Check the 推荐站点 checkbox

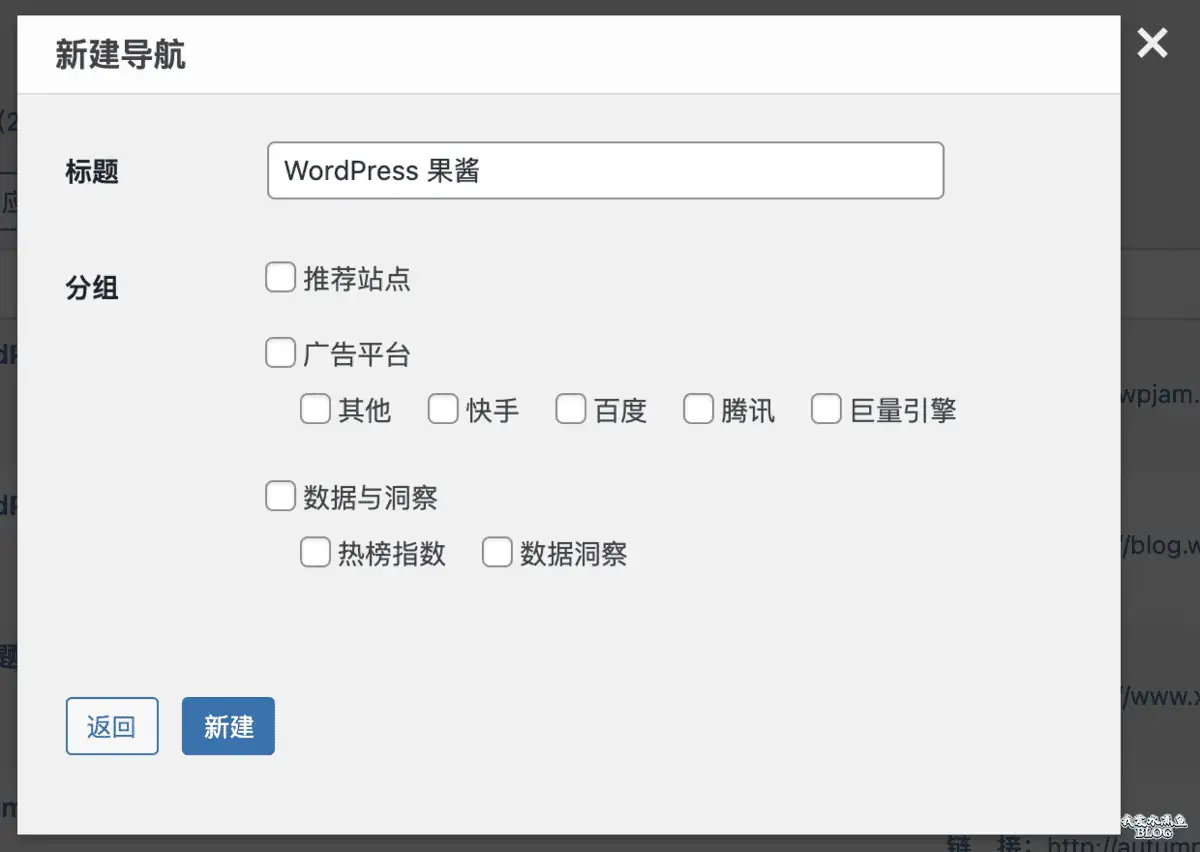pyautogui.click(x=280, y=277)
